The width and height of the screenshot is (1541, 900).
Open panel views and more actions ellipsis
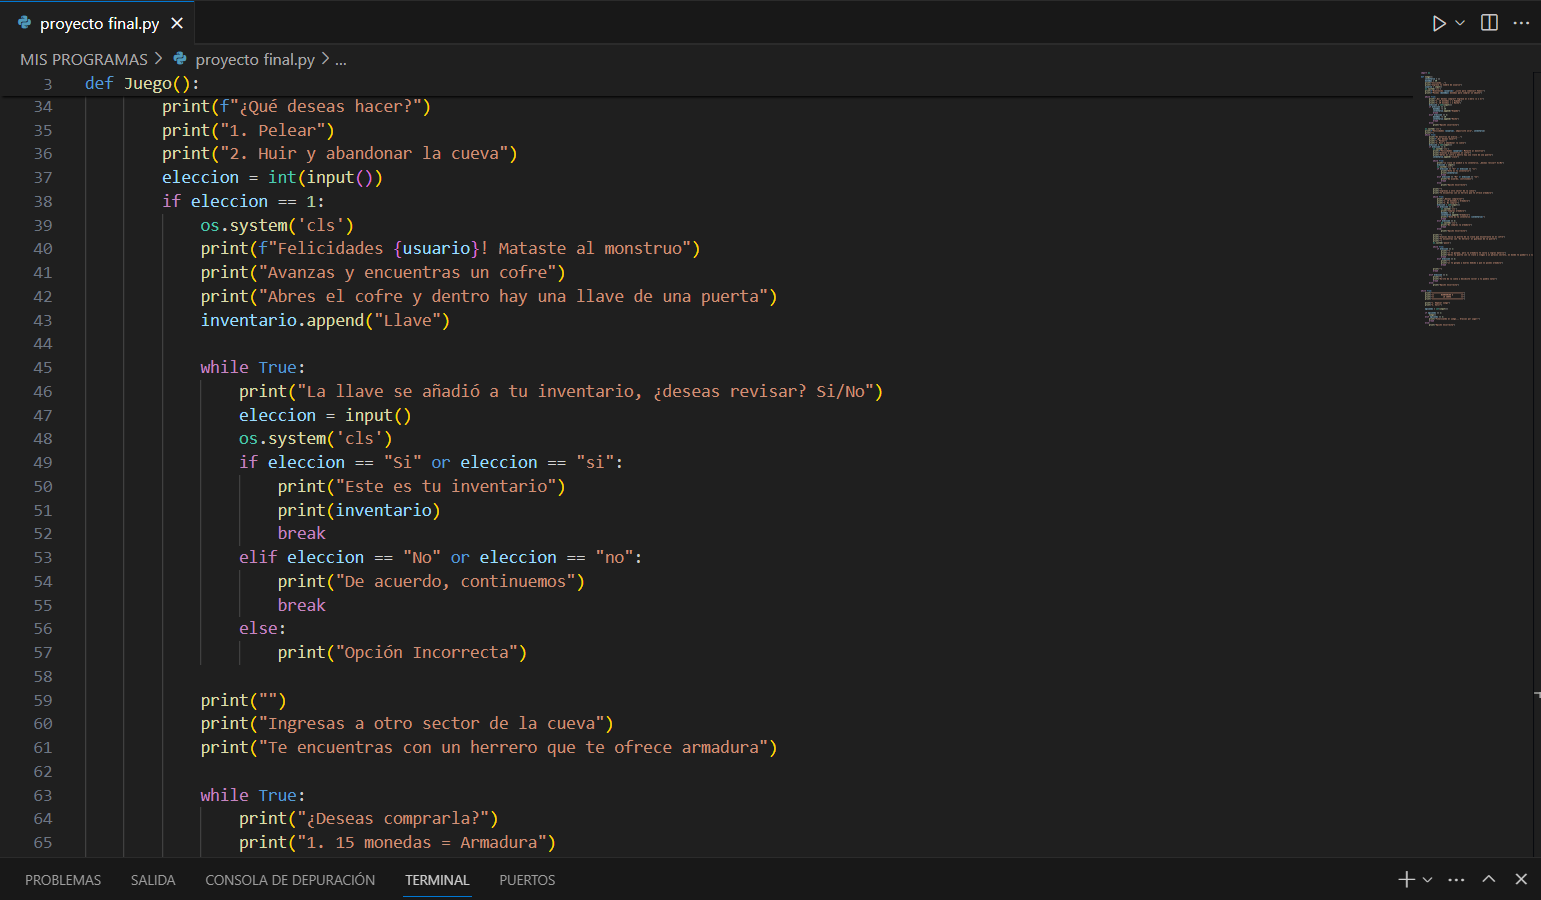pos(1456,880)
